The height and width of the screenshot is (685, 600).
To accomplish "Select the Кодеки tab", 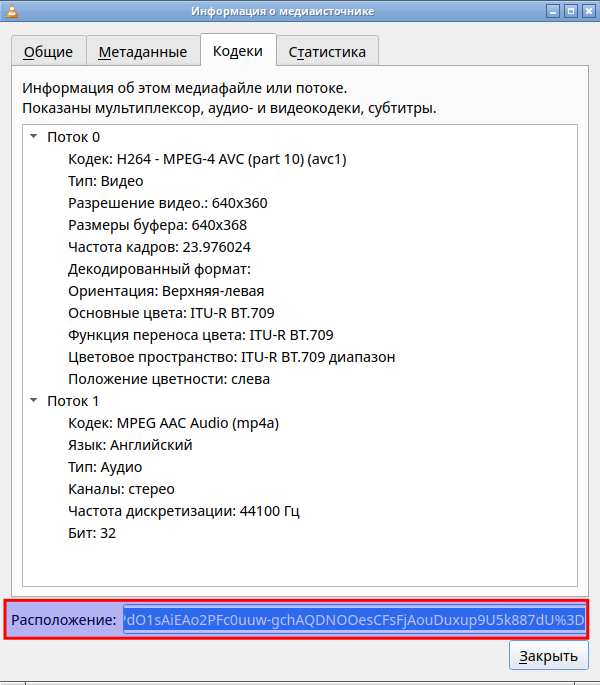I will (x=238, y=50).
